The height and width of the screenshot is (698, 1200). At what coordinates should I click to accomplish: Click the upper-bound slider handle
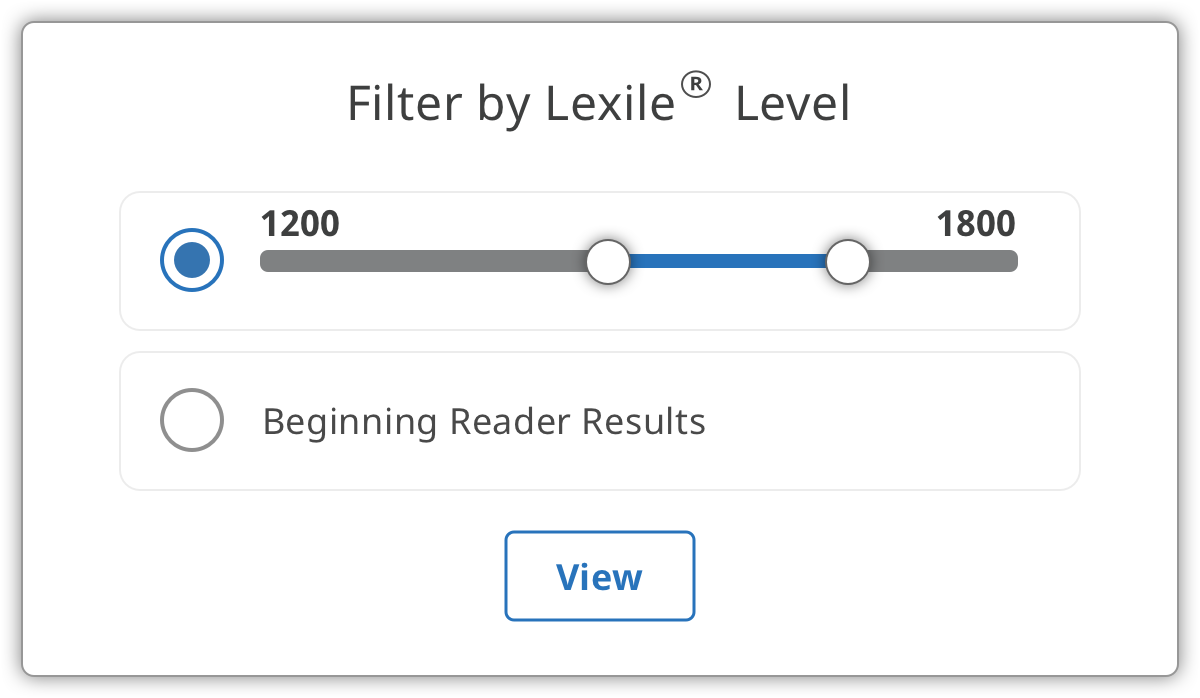pos(848,262)
